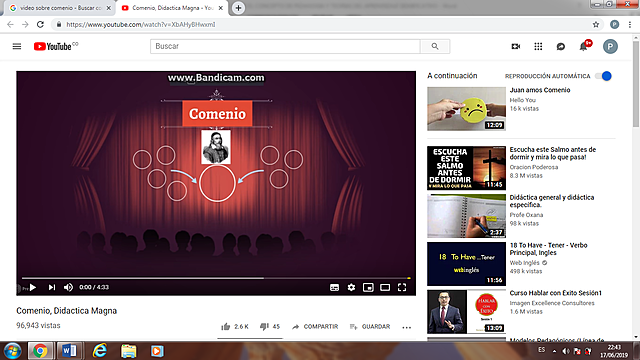This screenshot has height=360, width=640.
Task: Open the Web Inglés channel
Action: pyautogui.click(x=524, y=263)
